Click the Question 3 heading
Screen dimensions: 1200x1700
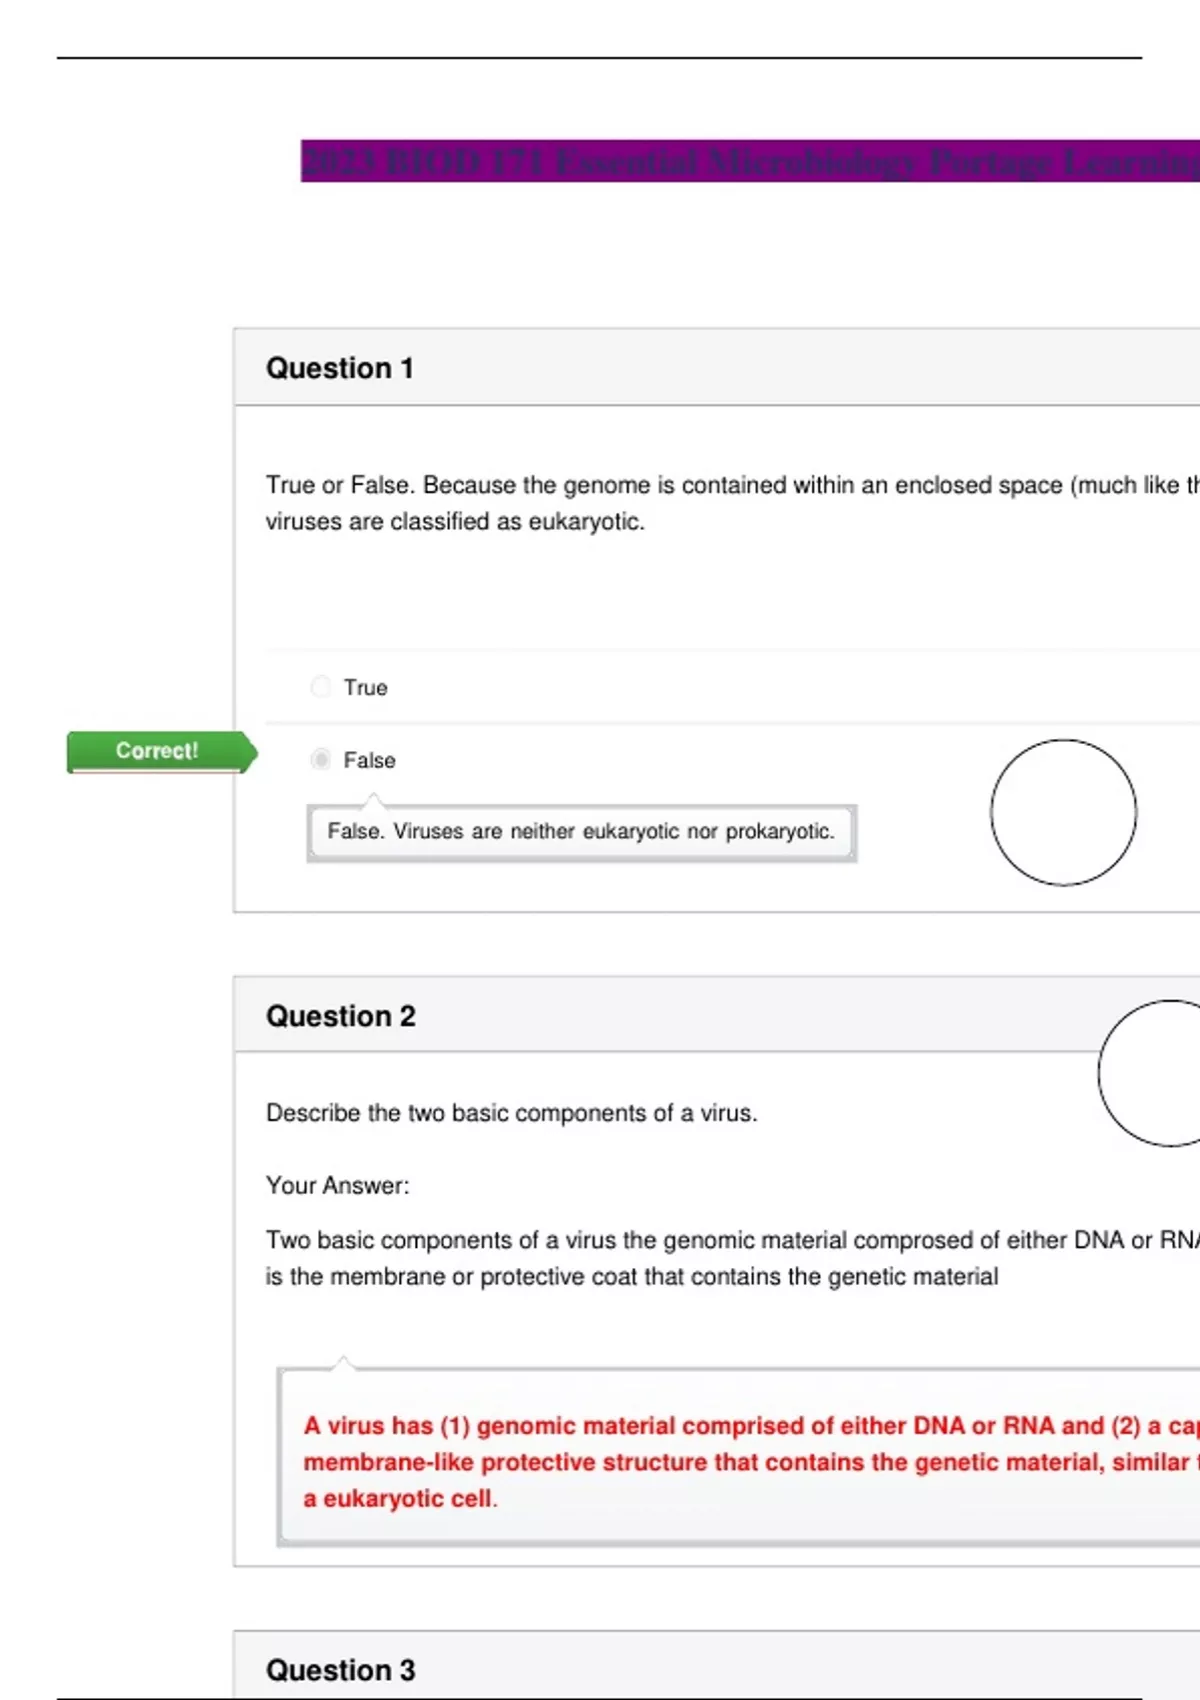[341, 1670]
